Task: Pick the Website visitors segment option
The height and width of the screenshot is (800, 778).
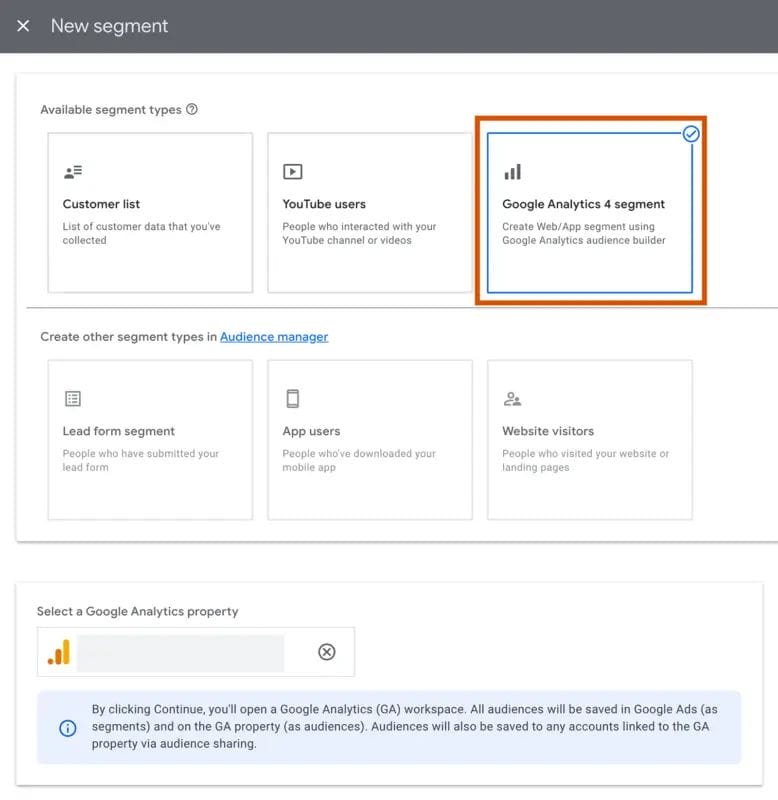Action: (588, 439)
